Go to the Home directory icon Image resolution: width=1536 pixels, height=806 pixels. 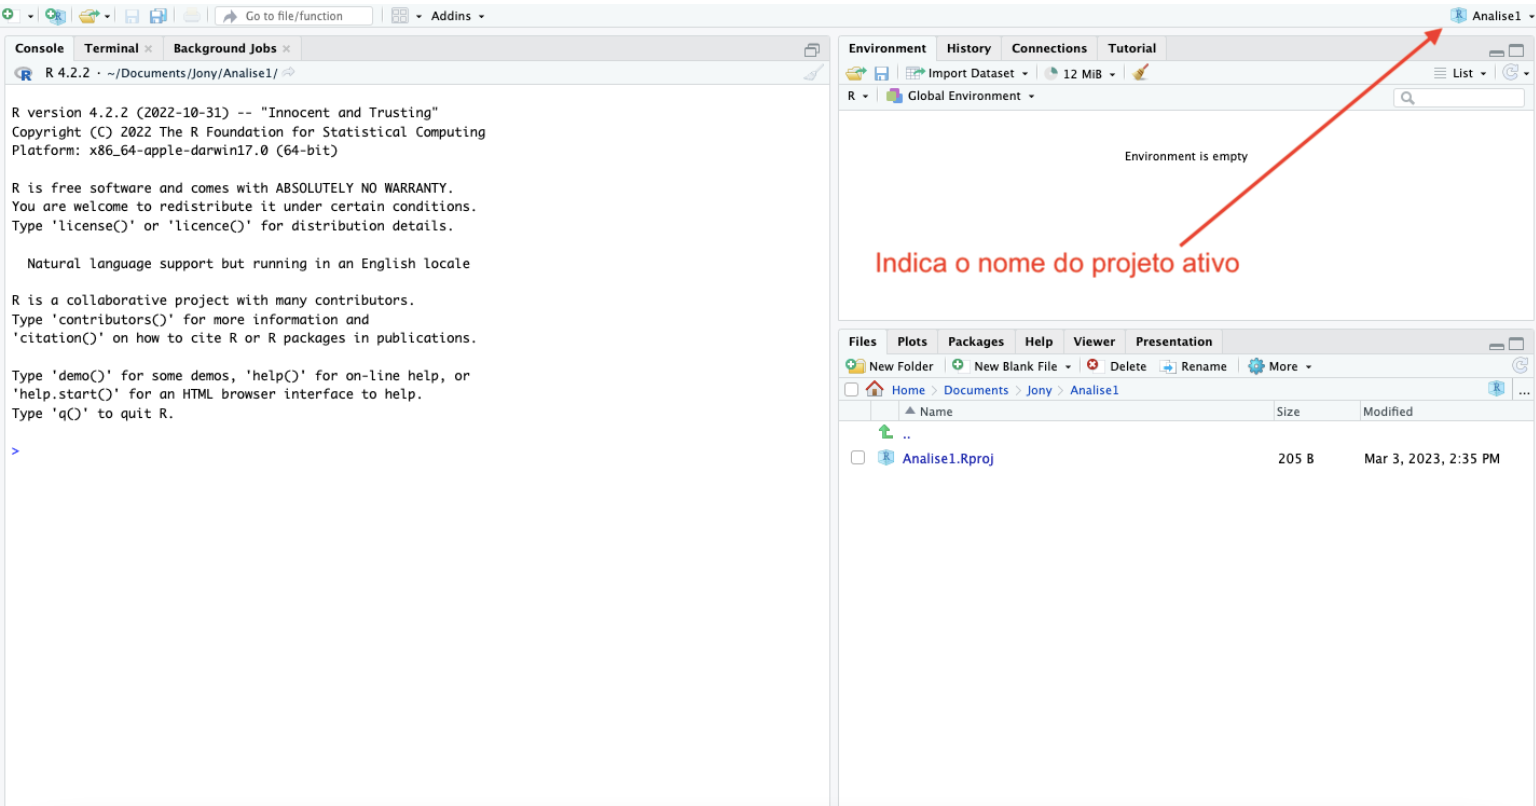[x=875, y=390]
